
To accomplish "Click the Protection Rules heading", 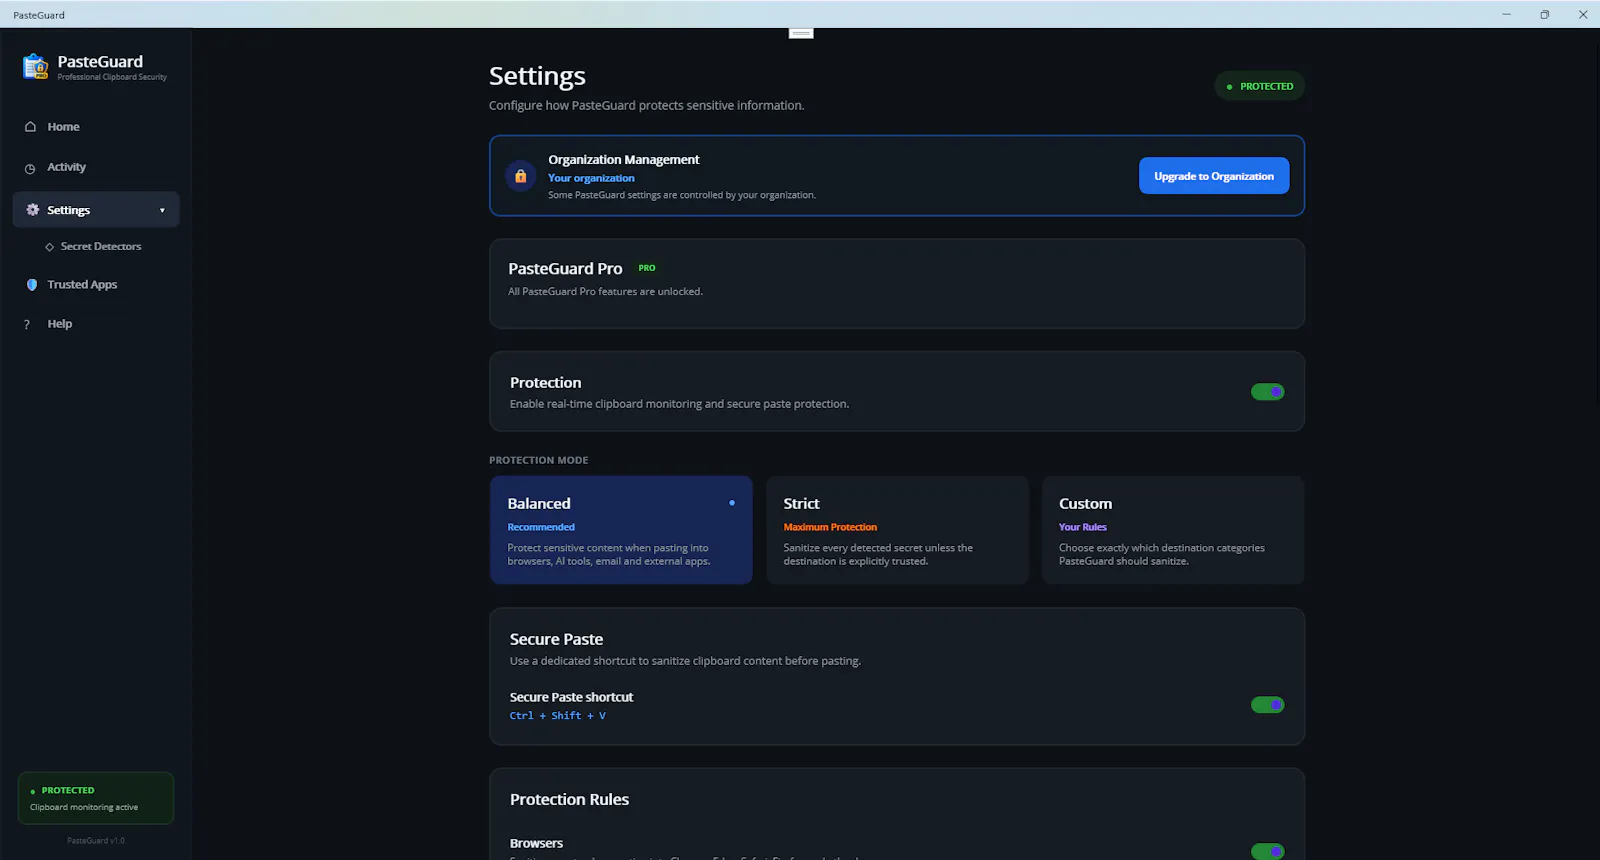I will click(570, 799).
